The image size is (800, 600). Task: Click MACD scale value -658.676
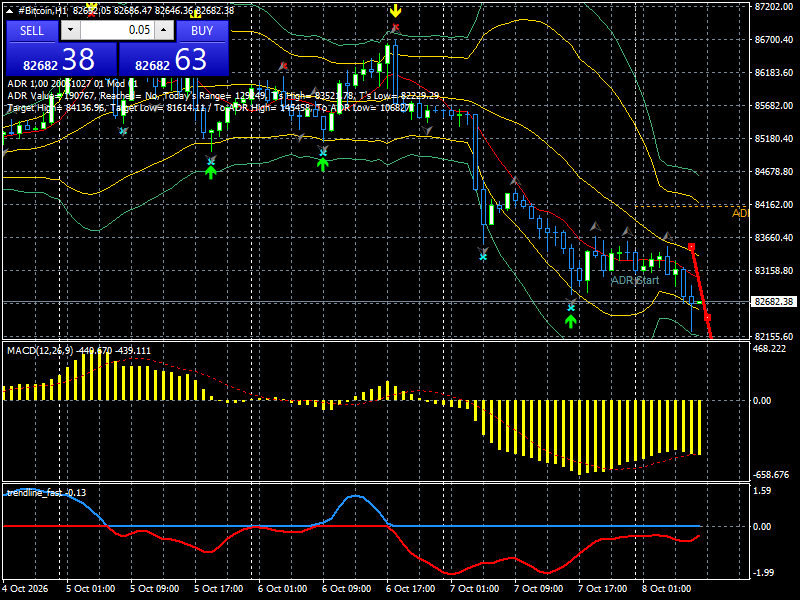[771, 474]
